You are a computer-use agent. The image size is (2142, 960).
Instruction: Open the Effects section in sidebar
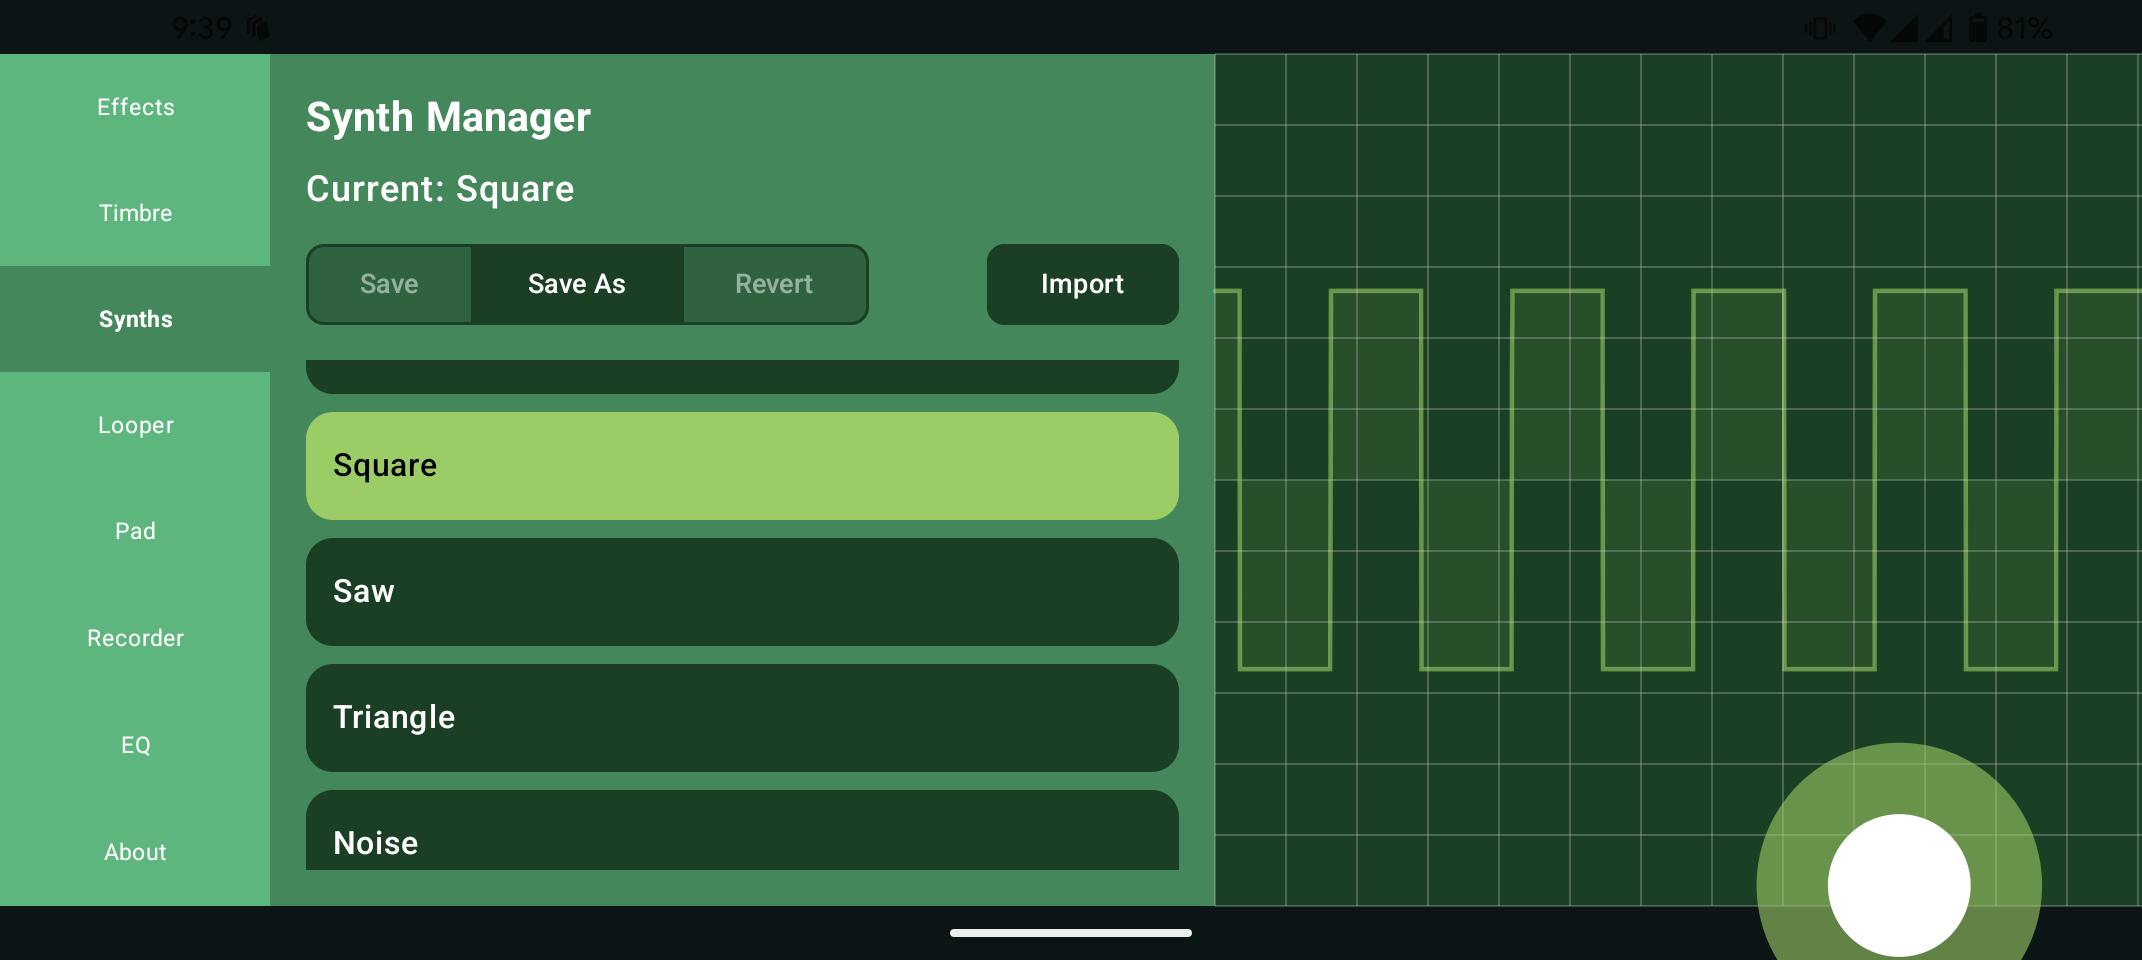pyautogui.click(x=135, y=107)
